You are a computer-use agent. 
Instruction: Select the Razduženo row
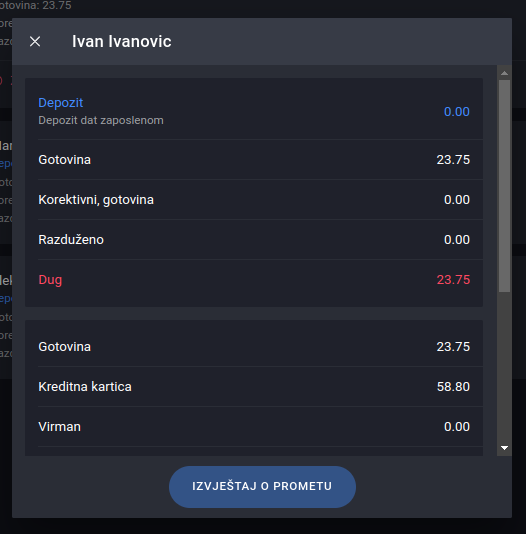pos(254,240)
